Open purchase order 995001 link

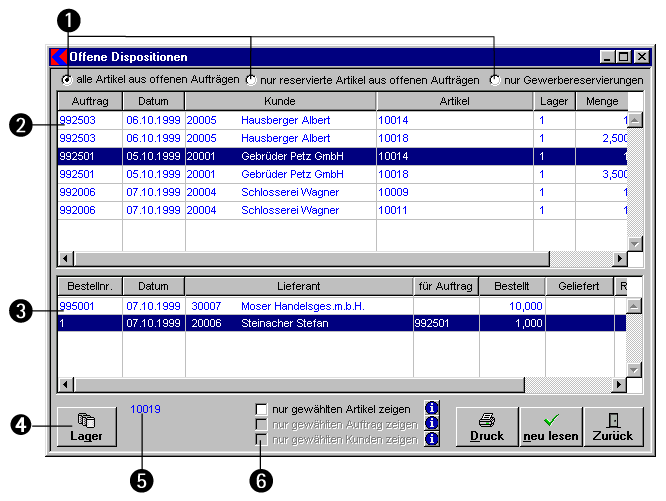click(x=76, y=306)
